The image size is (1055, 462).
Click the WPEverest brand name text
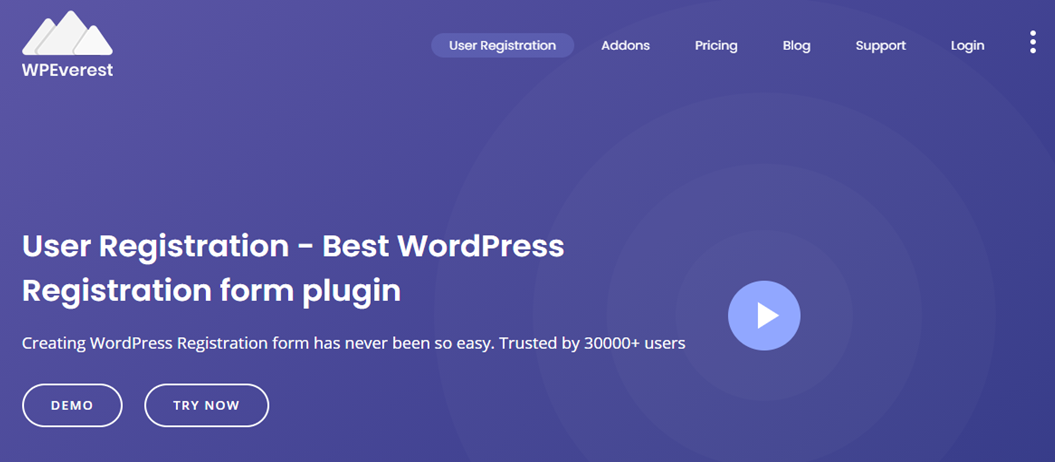[67, 69]
